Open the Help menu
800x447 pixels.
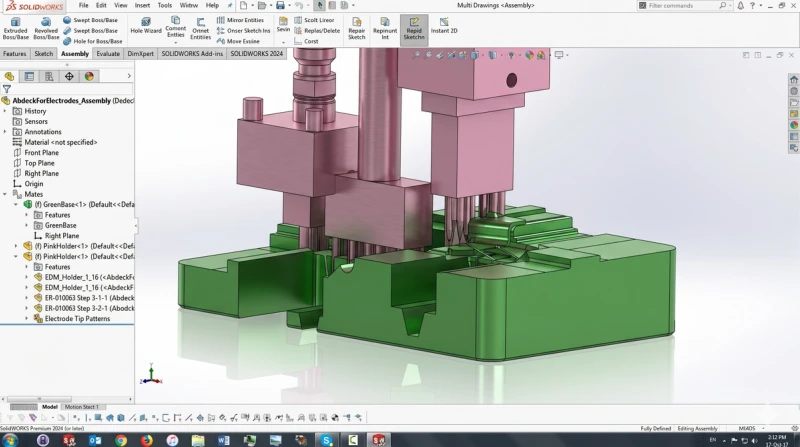pos(212,5)
